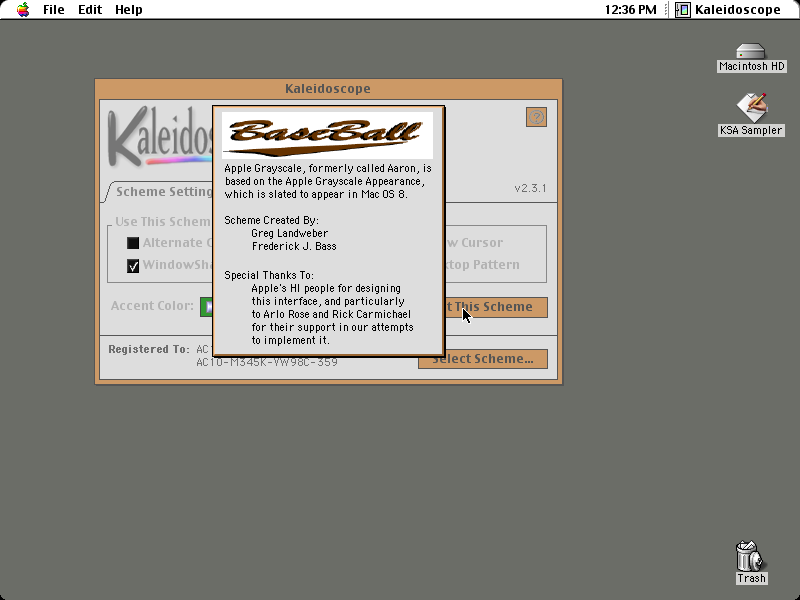Viewport: 800px width, 600px height.
Task: Open the Apple menu
Action: click(23, 10)
